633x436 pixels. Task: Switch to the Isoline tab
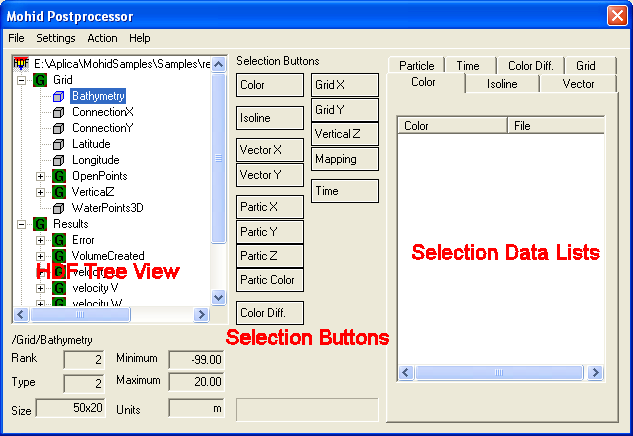[502, 84]
